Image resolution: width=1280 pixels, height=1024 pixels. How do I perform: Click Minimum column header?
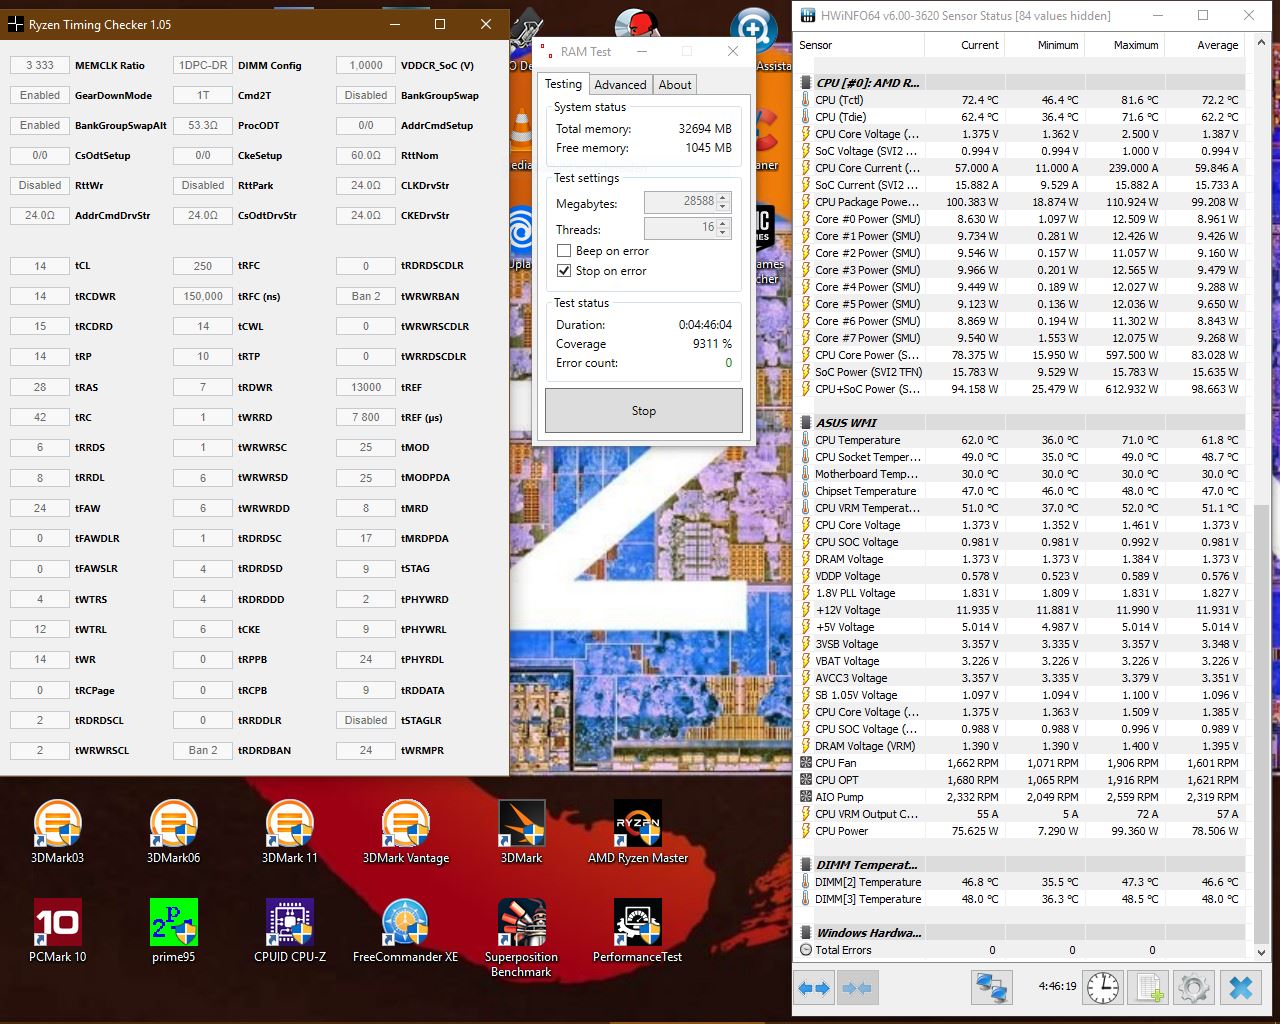tap(1044, 45)
